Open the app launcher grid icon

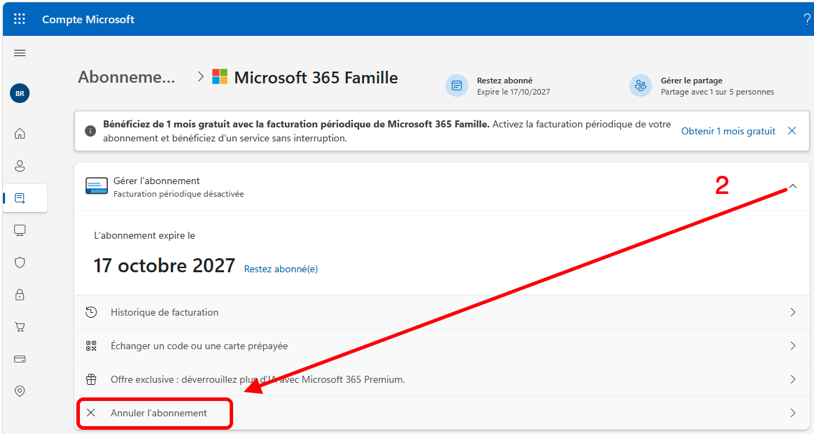19,19
